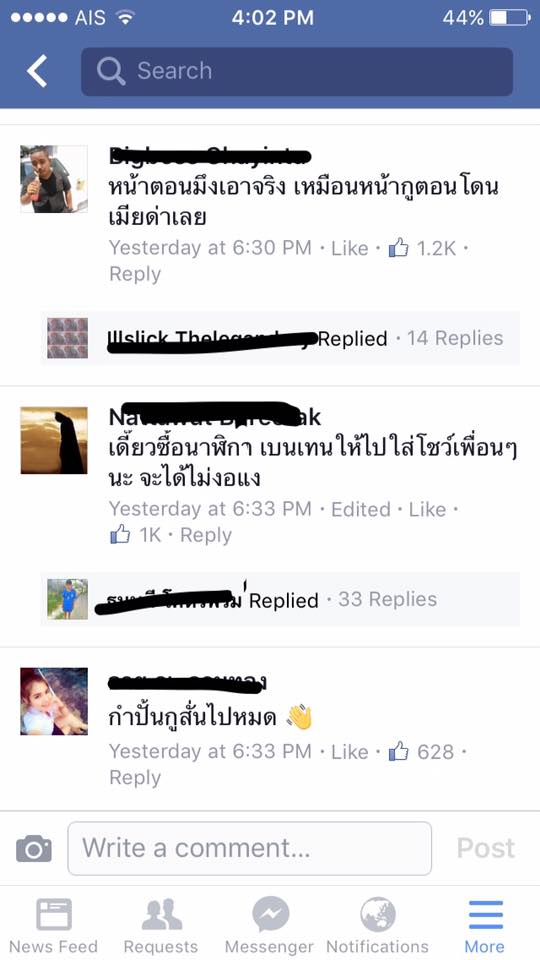Like the waving hand emoji comment
Image resolution: width=540 pixels, height=960 pixels.
pos(350,751)
